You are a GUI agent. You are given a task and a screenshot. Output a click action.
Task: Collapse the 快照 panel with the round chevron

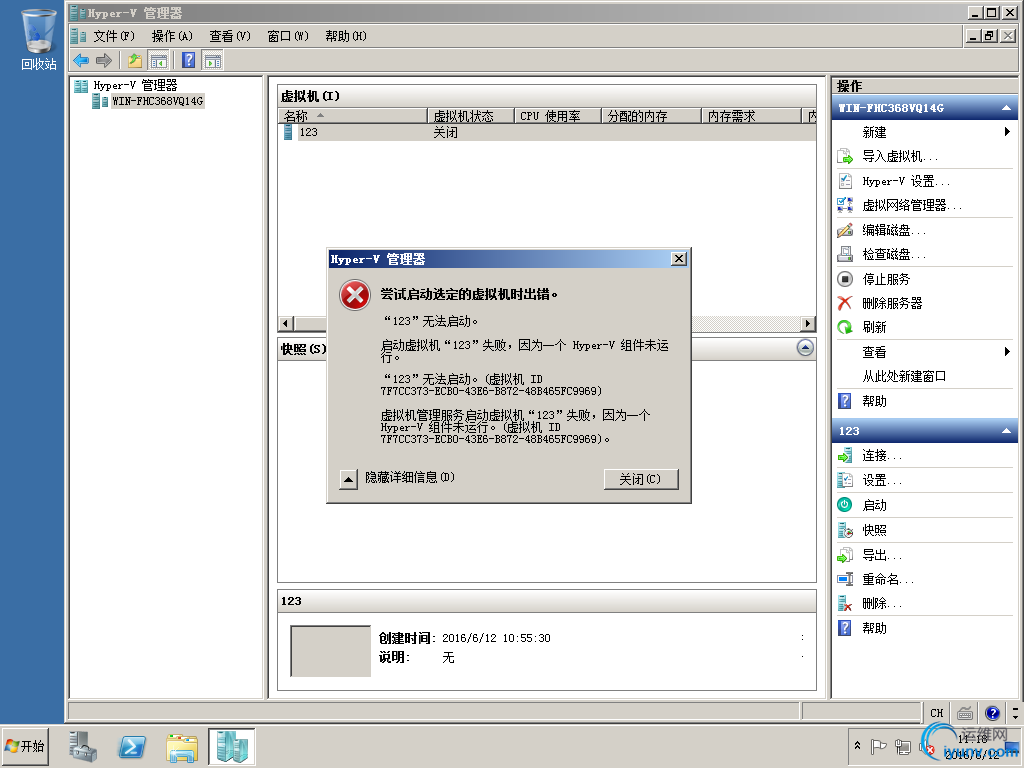click(x=805, y=348)
